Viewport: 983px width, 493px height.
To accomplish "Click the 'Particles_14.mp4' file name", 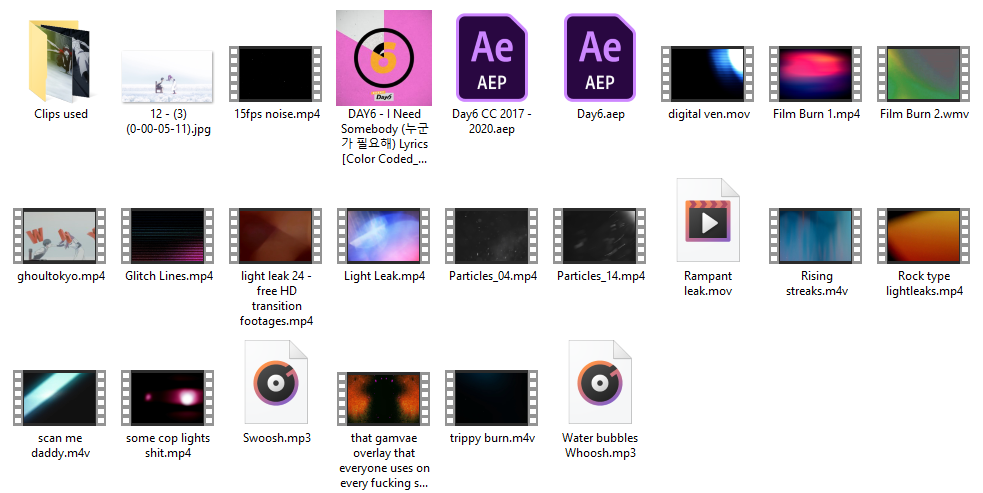I will tap(601, 276).
